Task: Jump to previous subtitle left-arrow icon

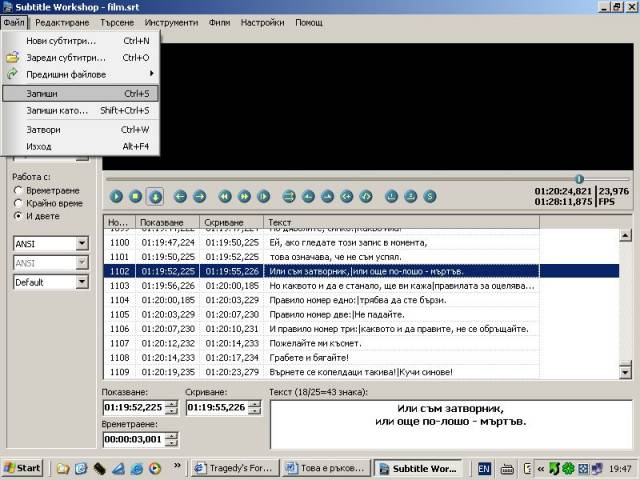Action: (180, 197)
